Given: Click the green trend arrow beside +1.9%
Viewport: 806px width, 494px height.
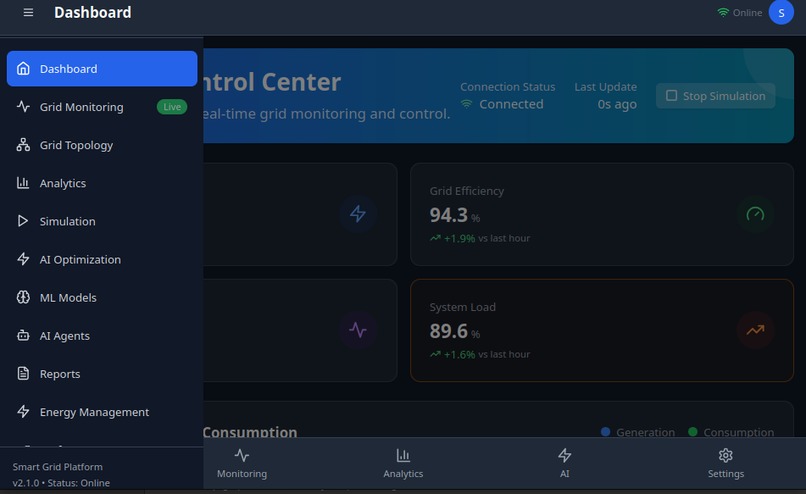Looking at the screenshot, I should pyautogui.click(x=435, y=238).
